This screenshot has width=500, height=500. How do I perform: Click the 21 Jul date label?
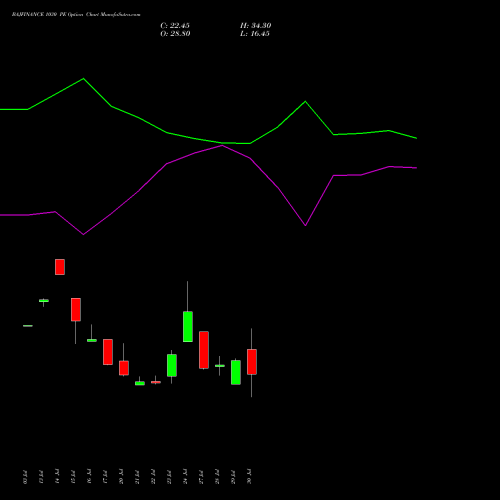tap(137, 477)
